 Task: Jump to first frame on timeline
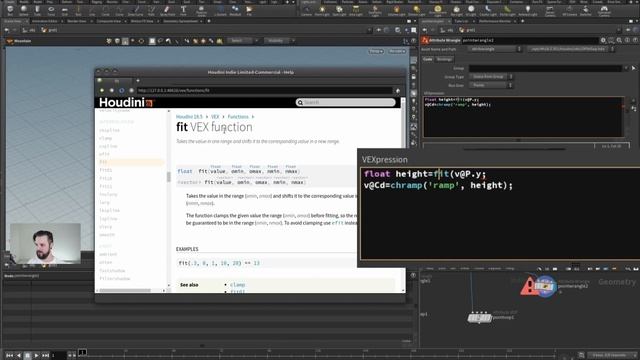point(9,356)
